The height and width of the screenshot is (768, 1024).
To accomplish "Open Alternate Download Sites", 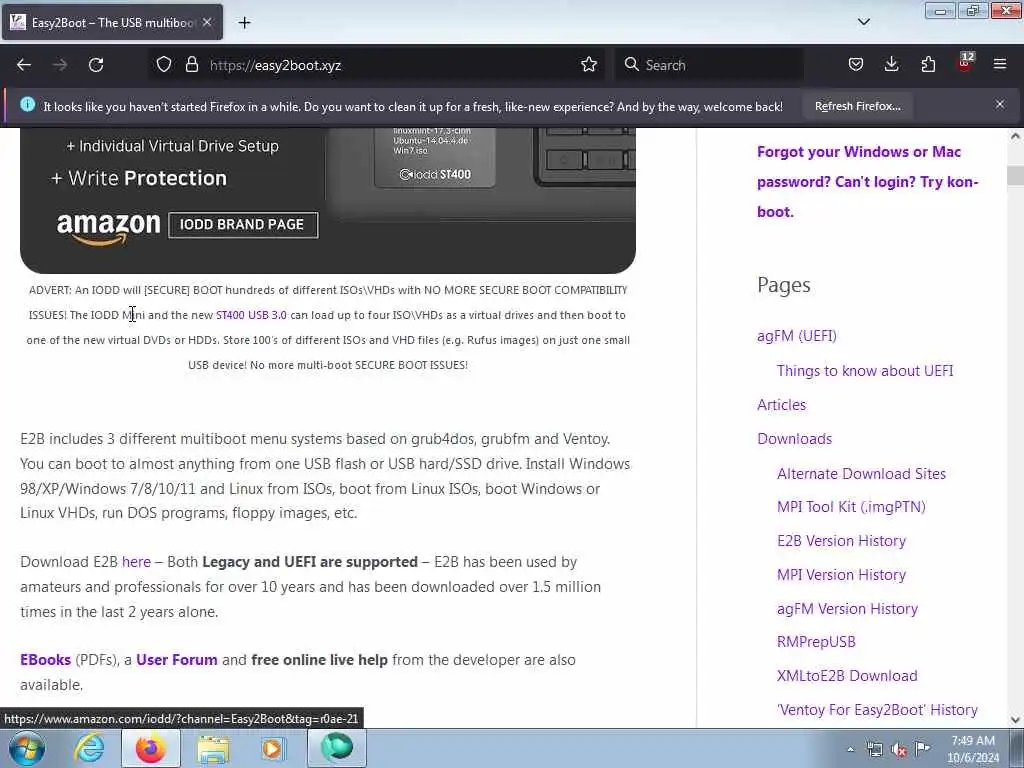I will (x=861, y=473).
